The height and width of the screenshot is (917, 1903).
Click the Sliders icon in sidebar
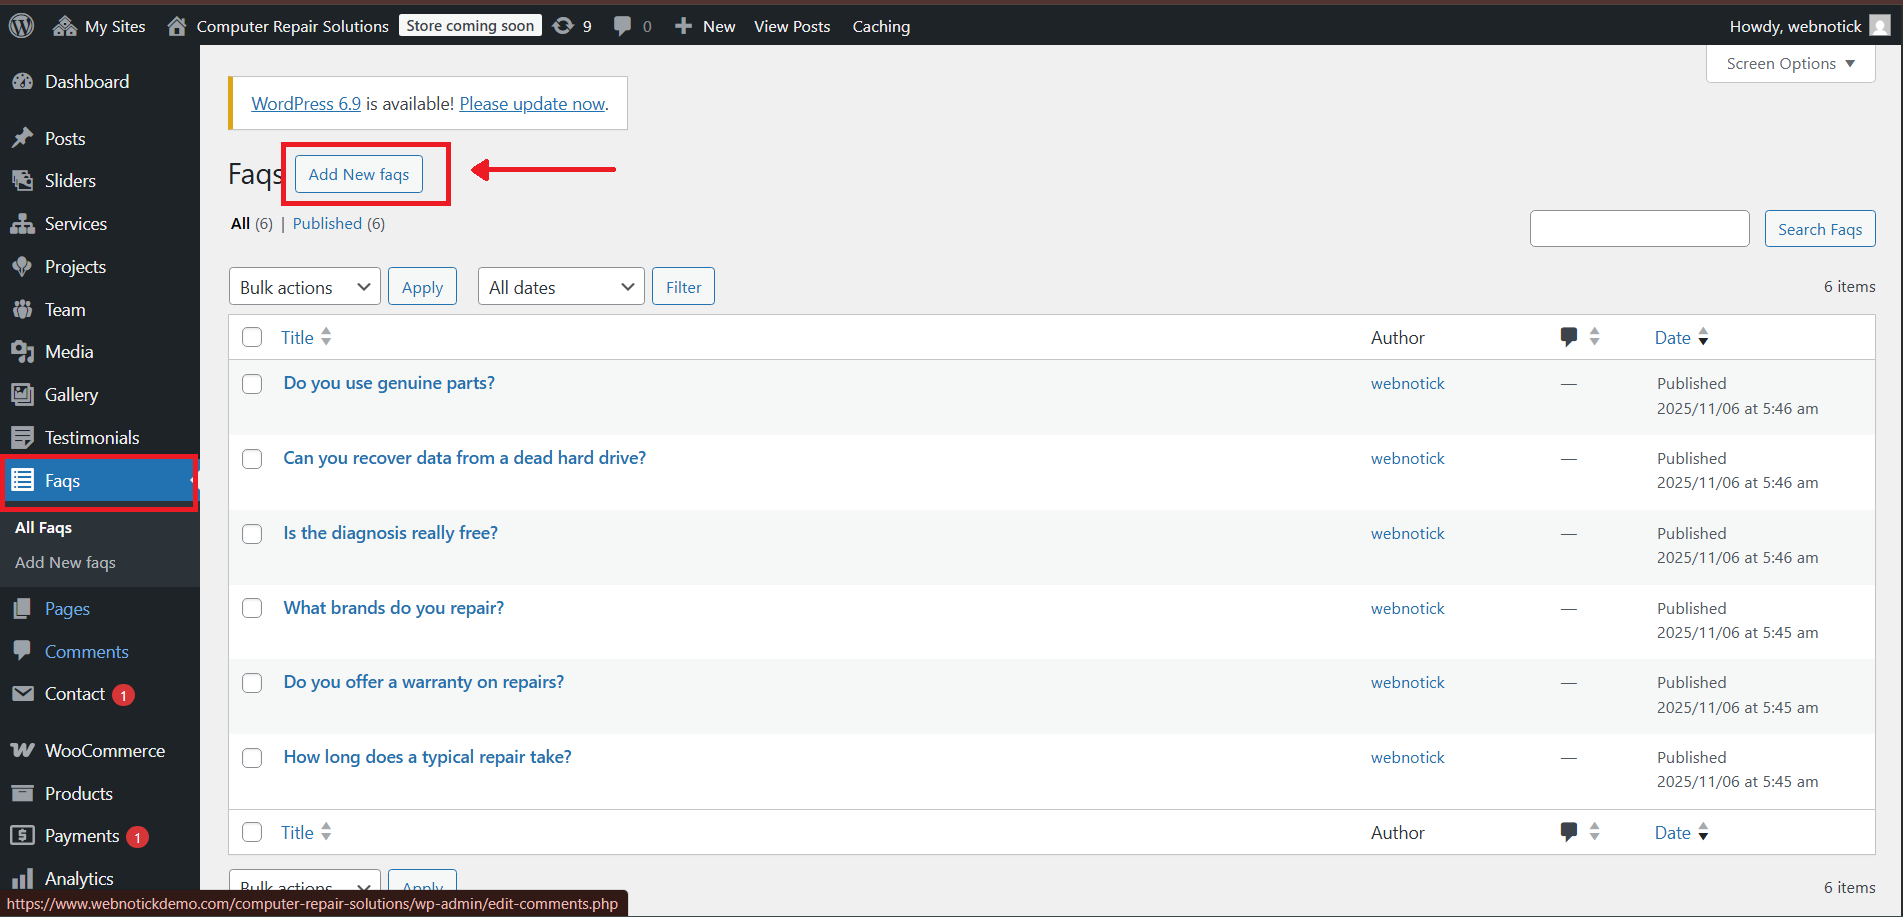tap(22, 181)
